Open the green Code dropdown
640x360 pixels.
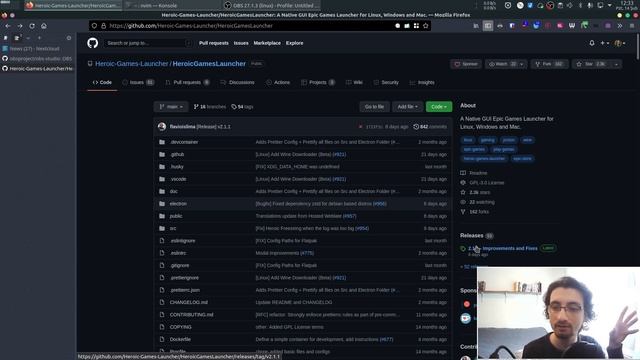coord(439,107)
